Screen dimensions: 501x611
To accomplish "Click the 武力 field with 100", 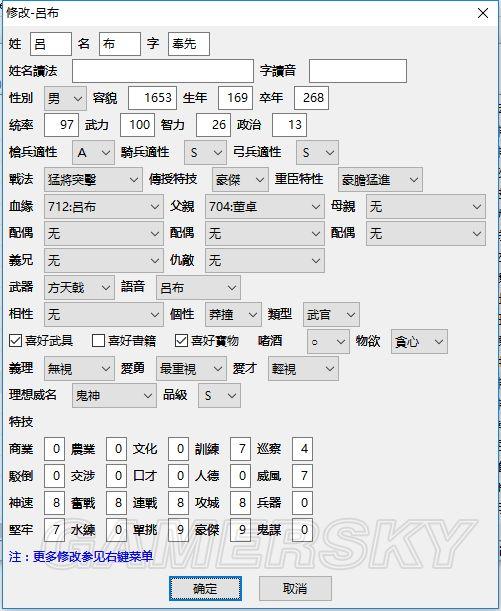I will coord(138,125).
